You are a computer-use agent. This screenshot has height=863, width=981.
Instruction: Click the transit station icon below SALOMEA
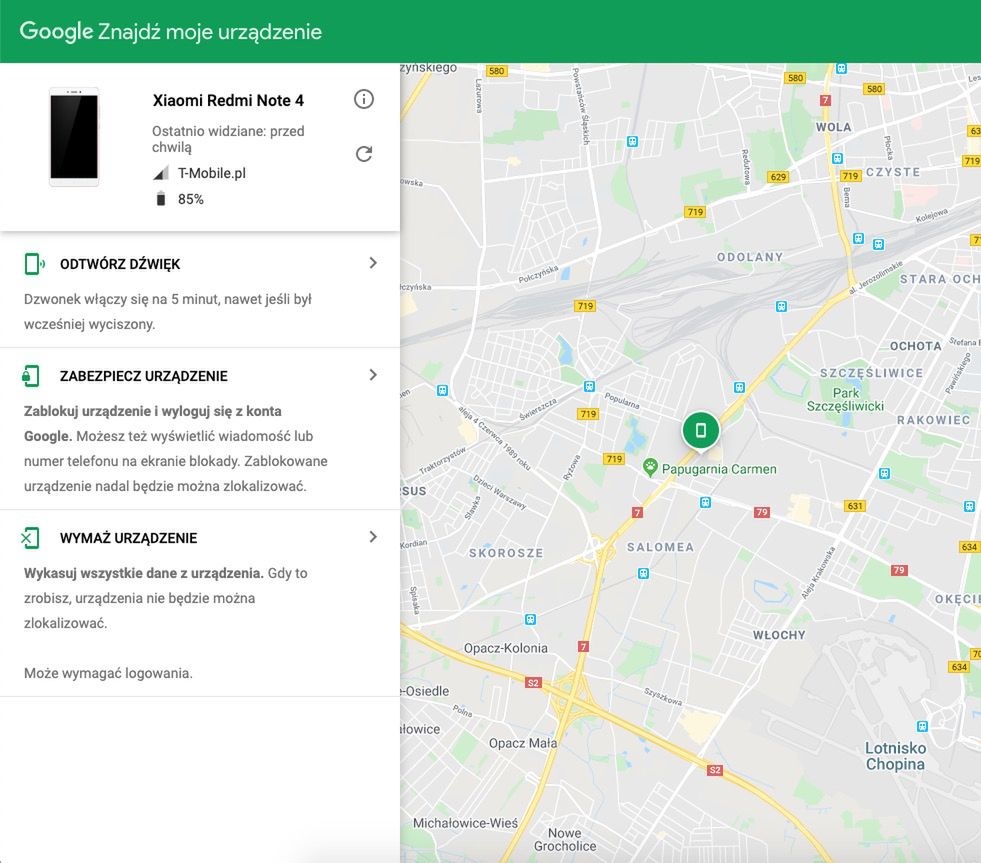tap(643, 573)
